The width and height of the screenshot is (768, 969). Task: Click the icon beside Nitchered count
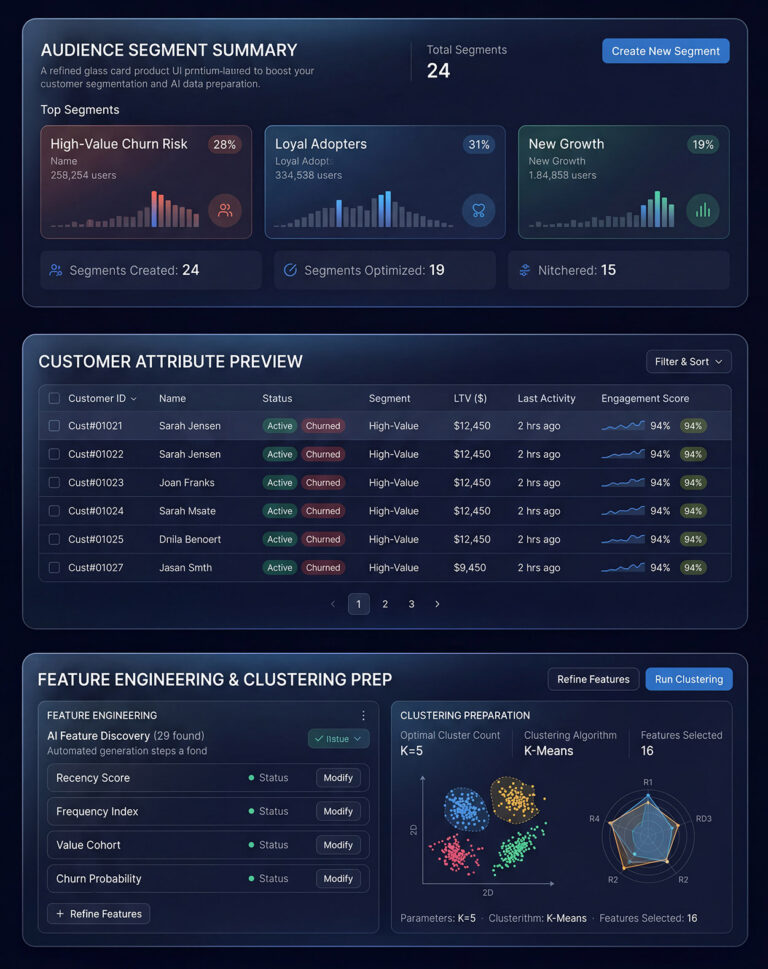click(x=525, y=270)
